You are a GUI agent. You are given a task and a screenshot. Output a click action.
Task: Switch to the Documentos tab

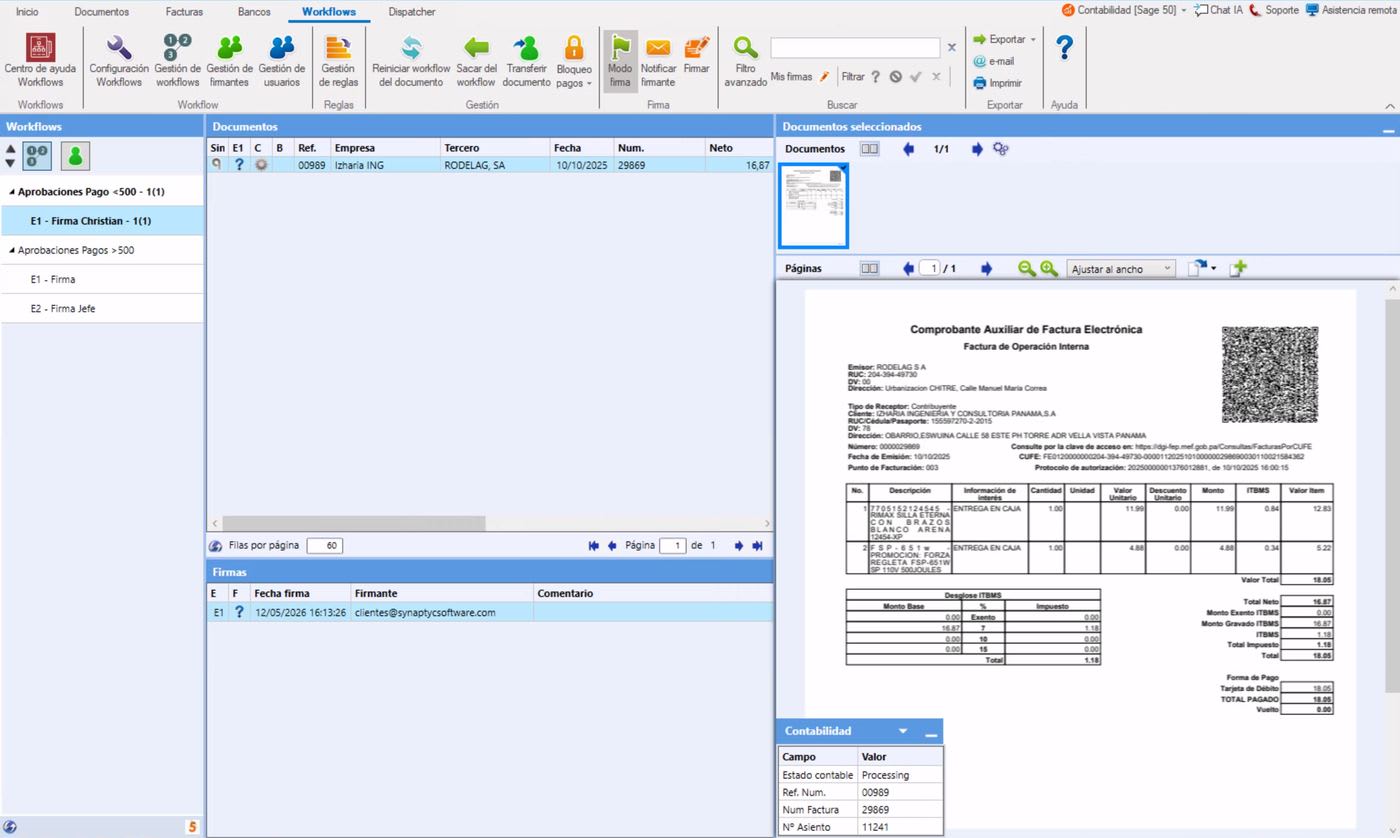point(101,12)
